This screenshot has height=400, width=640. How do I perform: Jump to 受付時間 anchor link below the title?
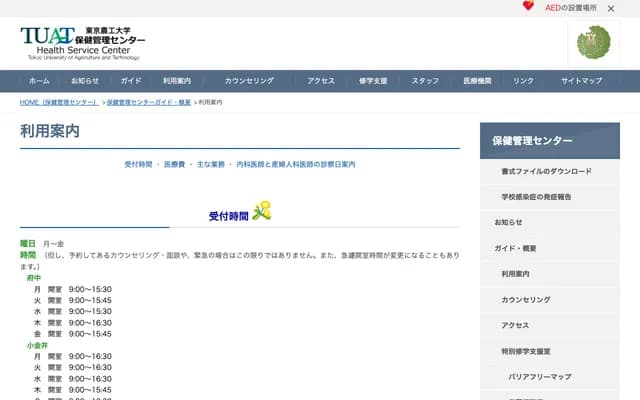(138, 164)
